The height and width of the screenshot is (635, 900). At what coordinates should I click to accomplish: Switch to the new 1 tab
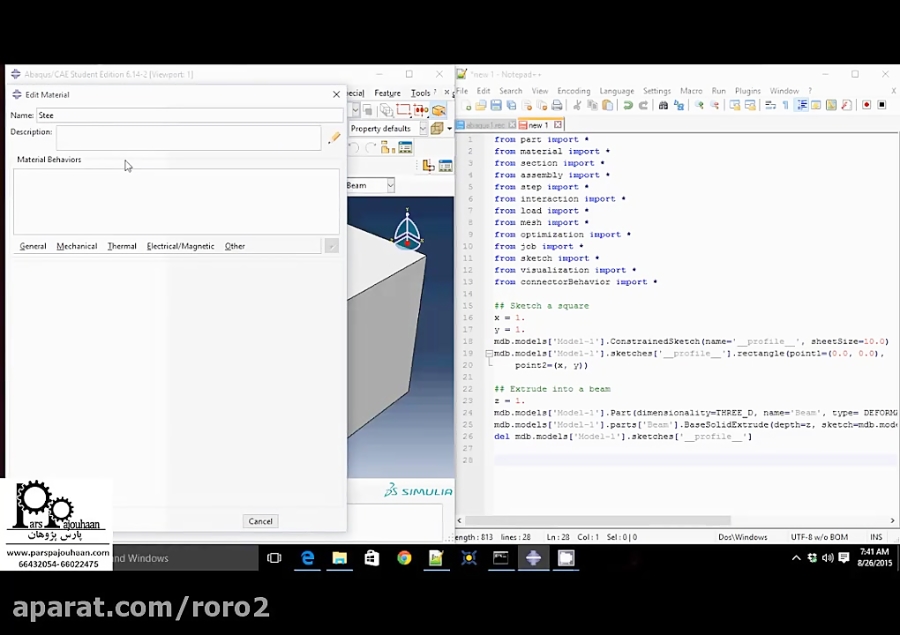tap(540, 125)
